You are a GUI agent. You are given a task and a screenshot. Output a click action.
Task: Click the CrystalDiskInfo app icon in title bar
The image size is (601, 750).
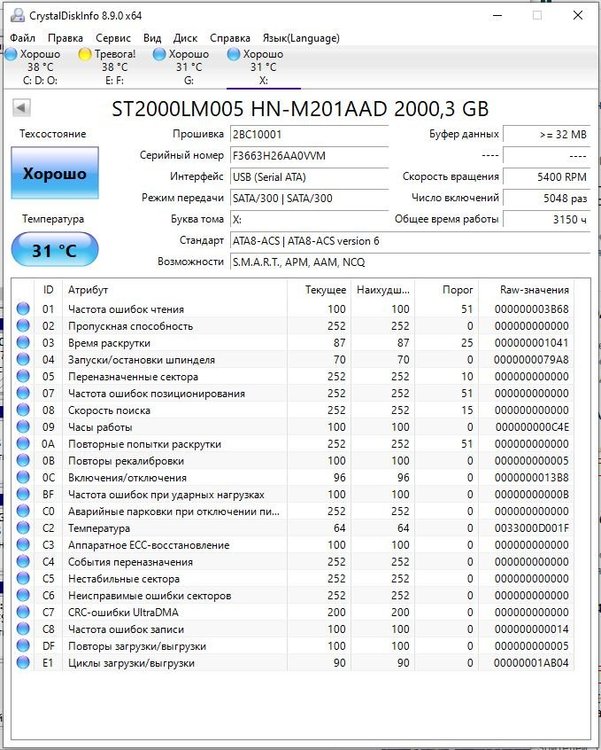point(18,15)
